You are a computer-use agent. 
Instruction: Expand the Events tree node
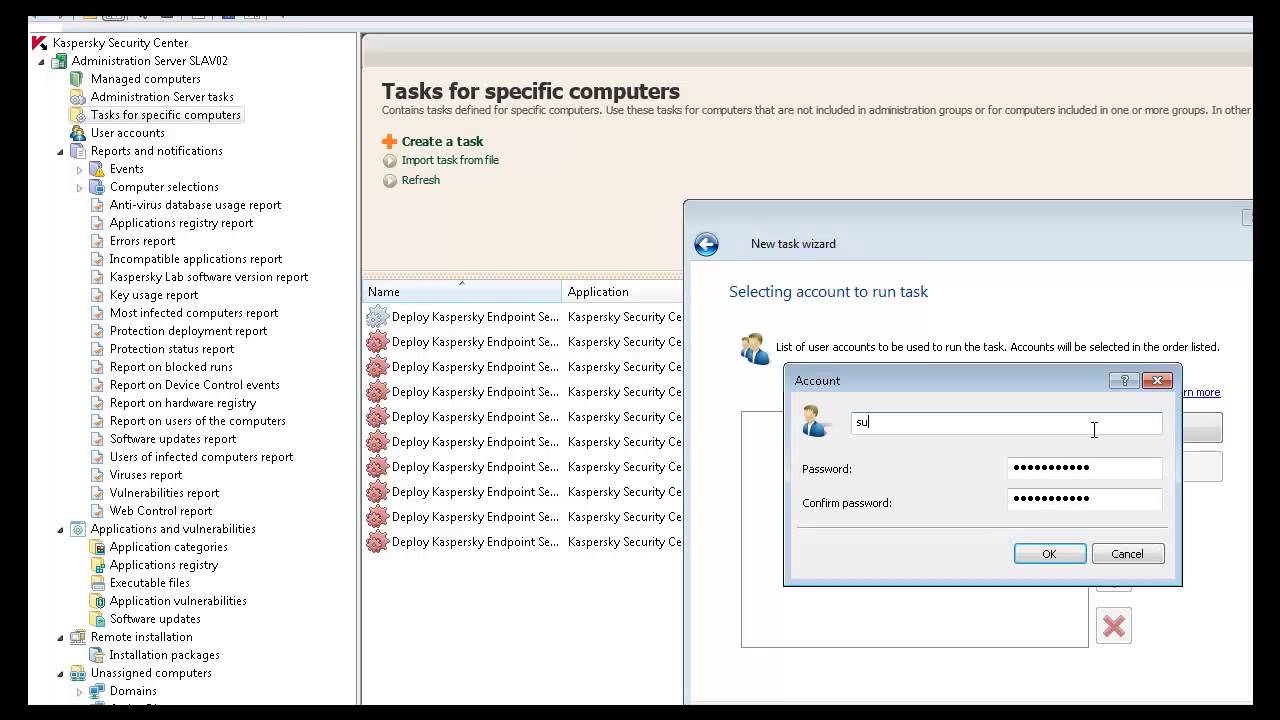(x=80, y=170)
